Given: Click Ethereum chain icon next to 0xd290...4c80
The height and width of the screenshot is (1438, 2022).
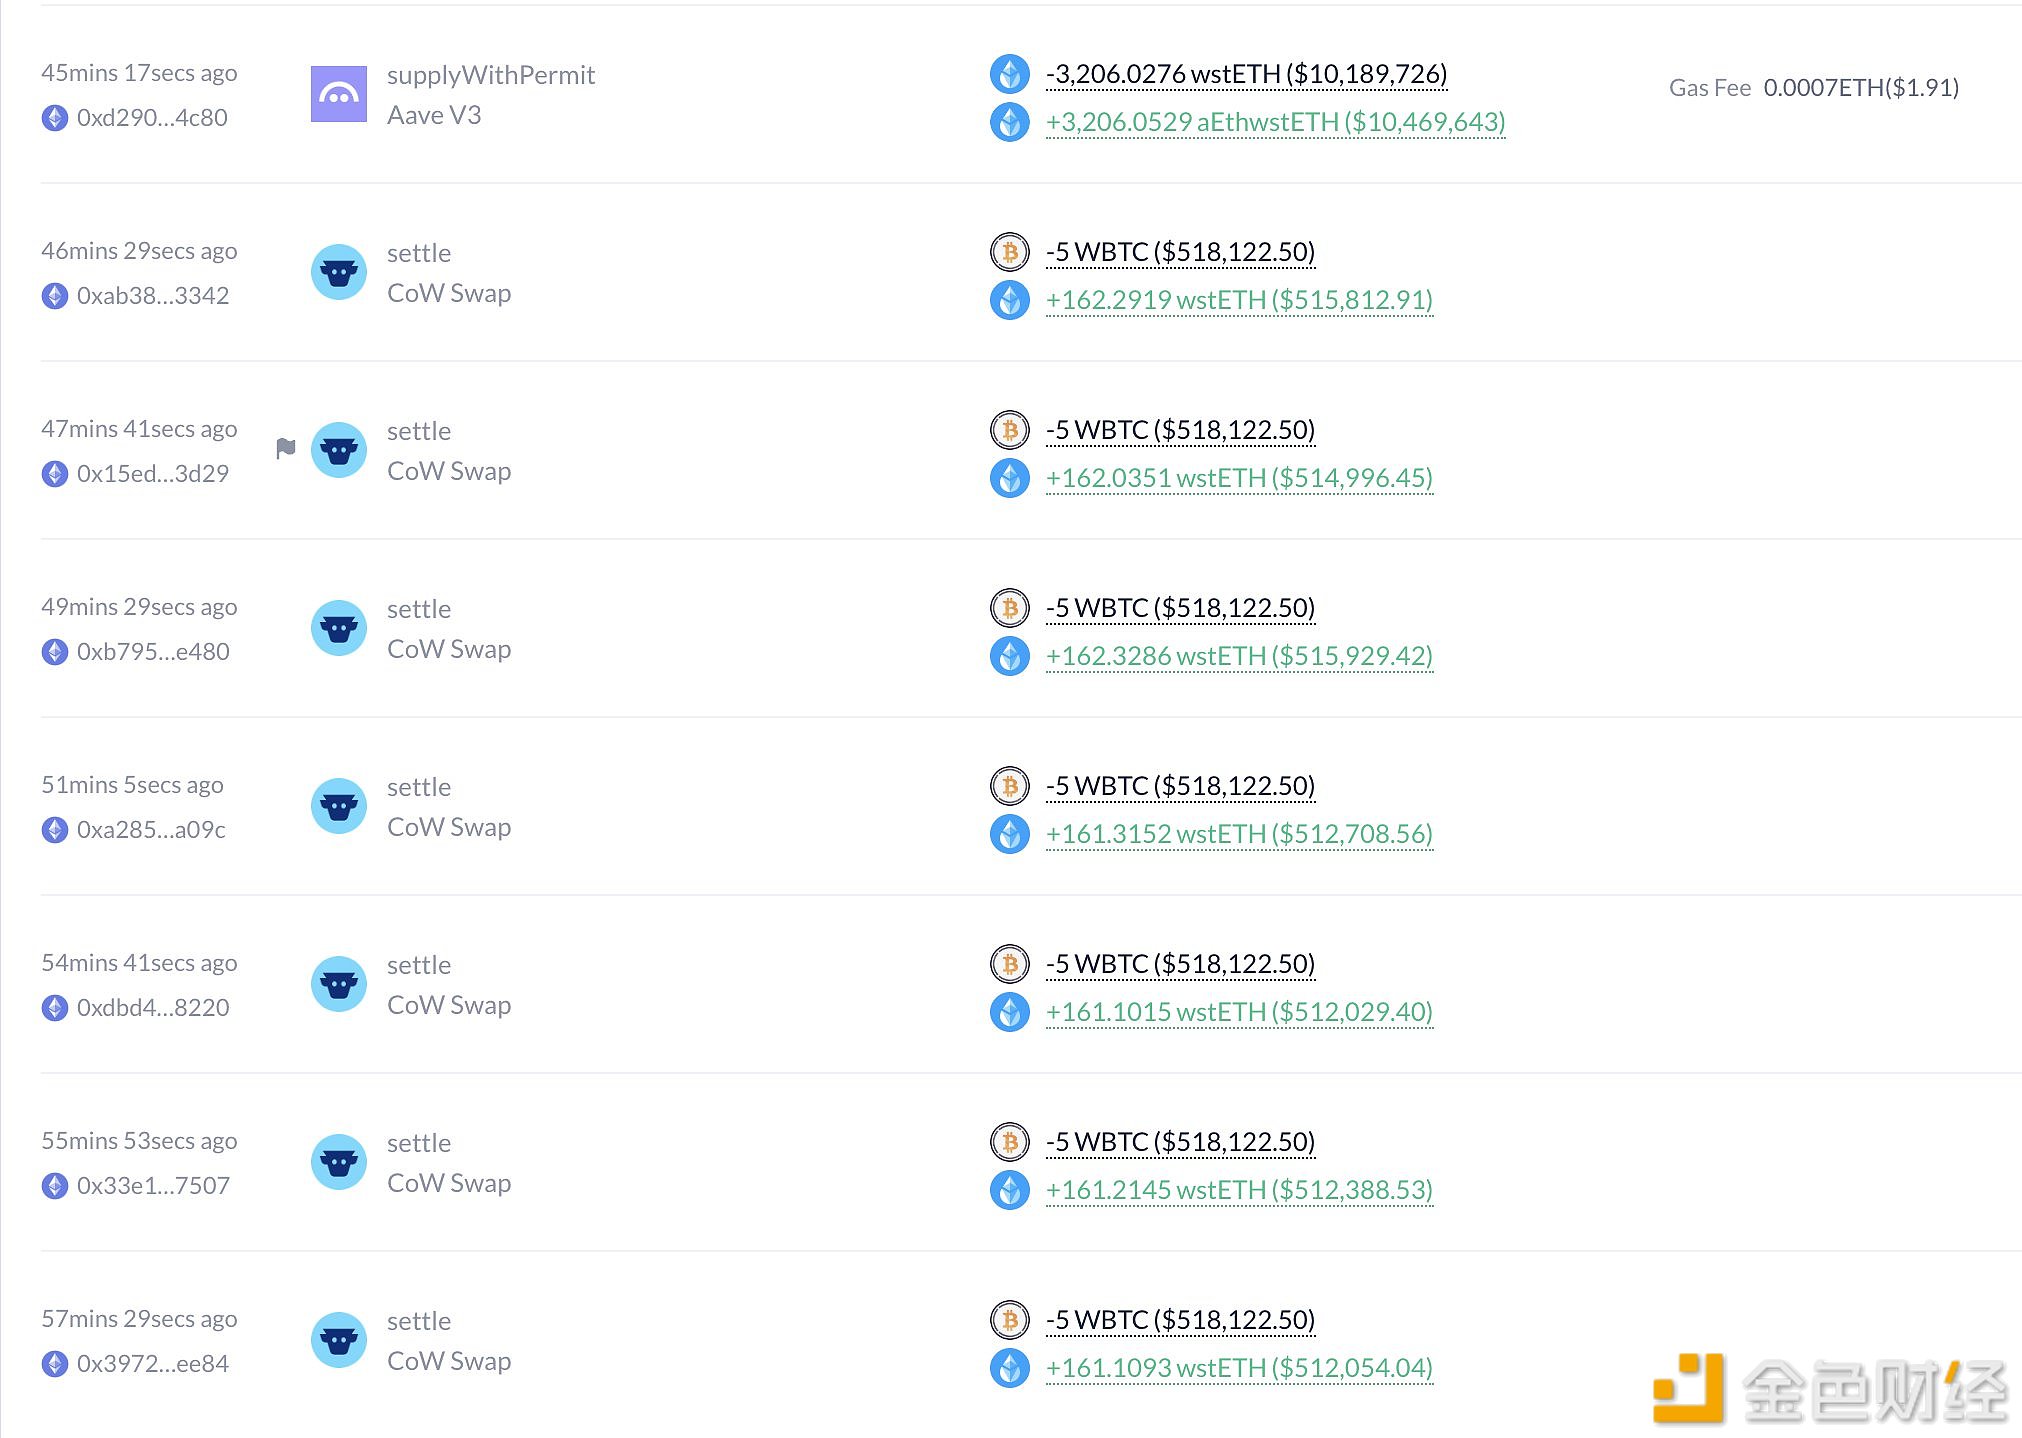Looking at the screenshot, I should 55,118.
